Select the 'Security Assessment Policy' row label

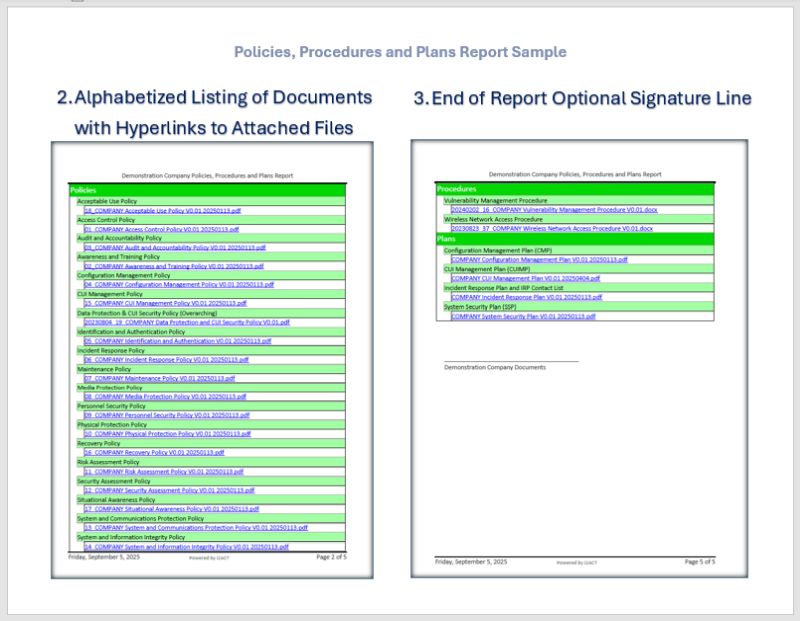(x=114, y=481)
